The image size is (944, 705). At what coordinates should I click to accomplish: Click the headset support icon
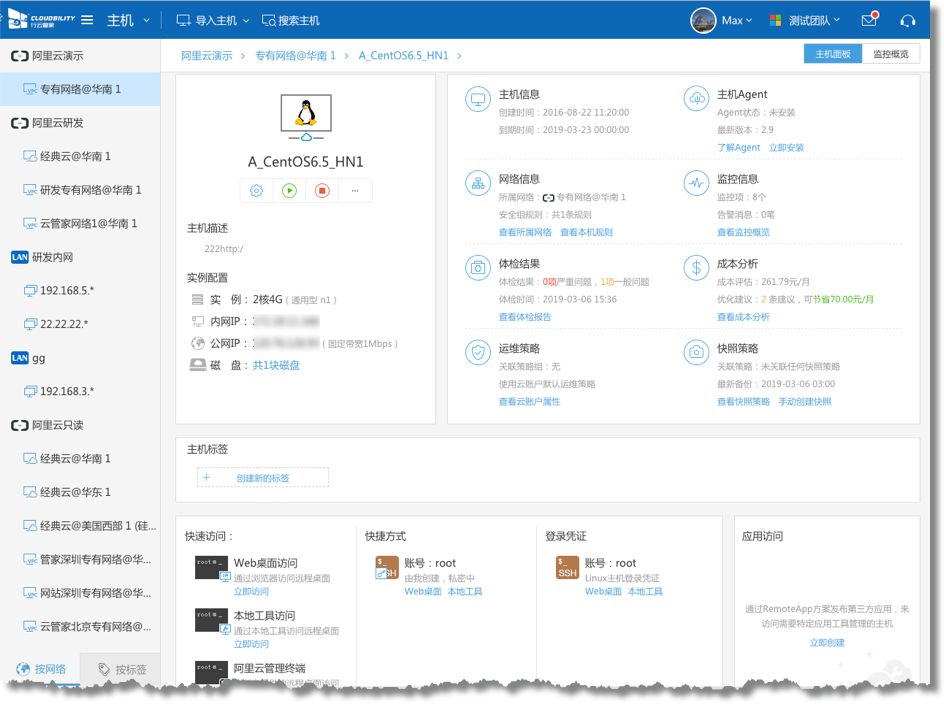(907, 21)
